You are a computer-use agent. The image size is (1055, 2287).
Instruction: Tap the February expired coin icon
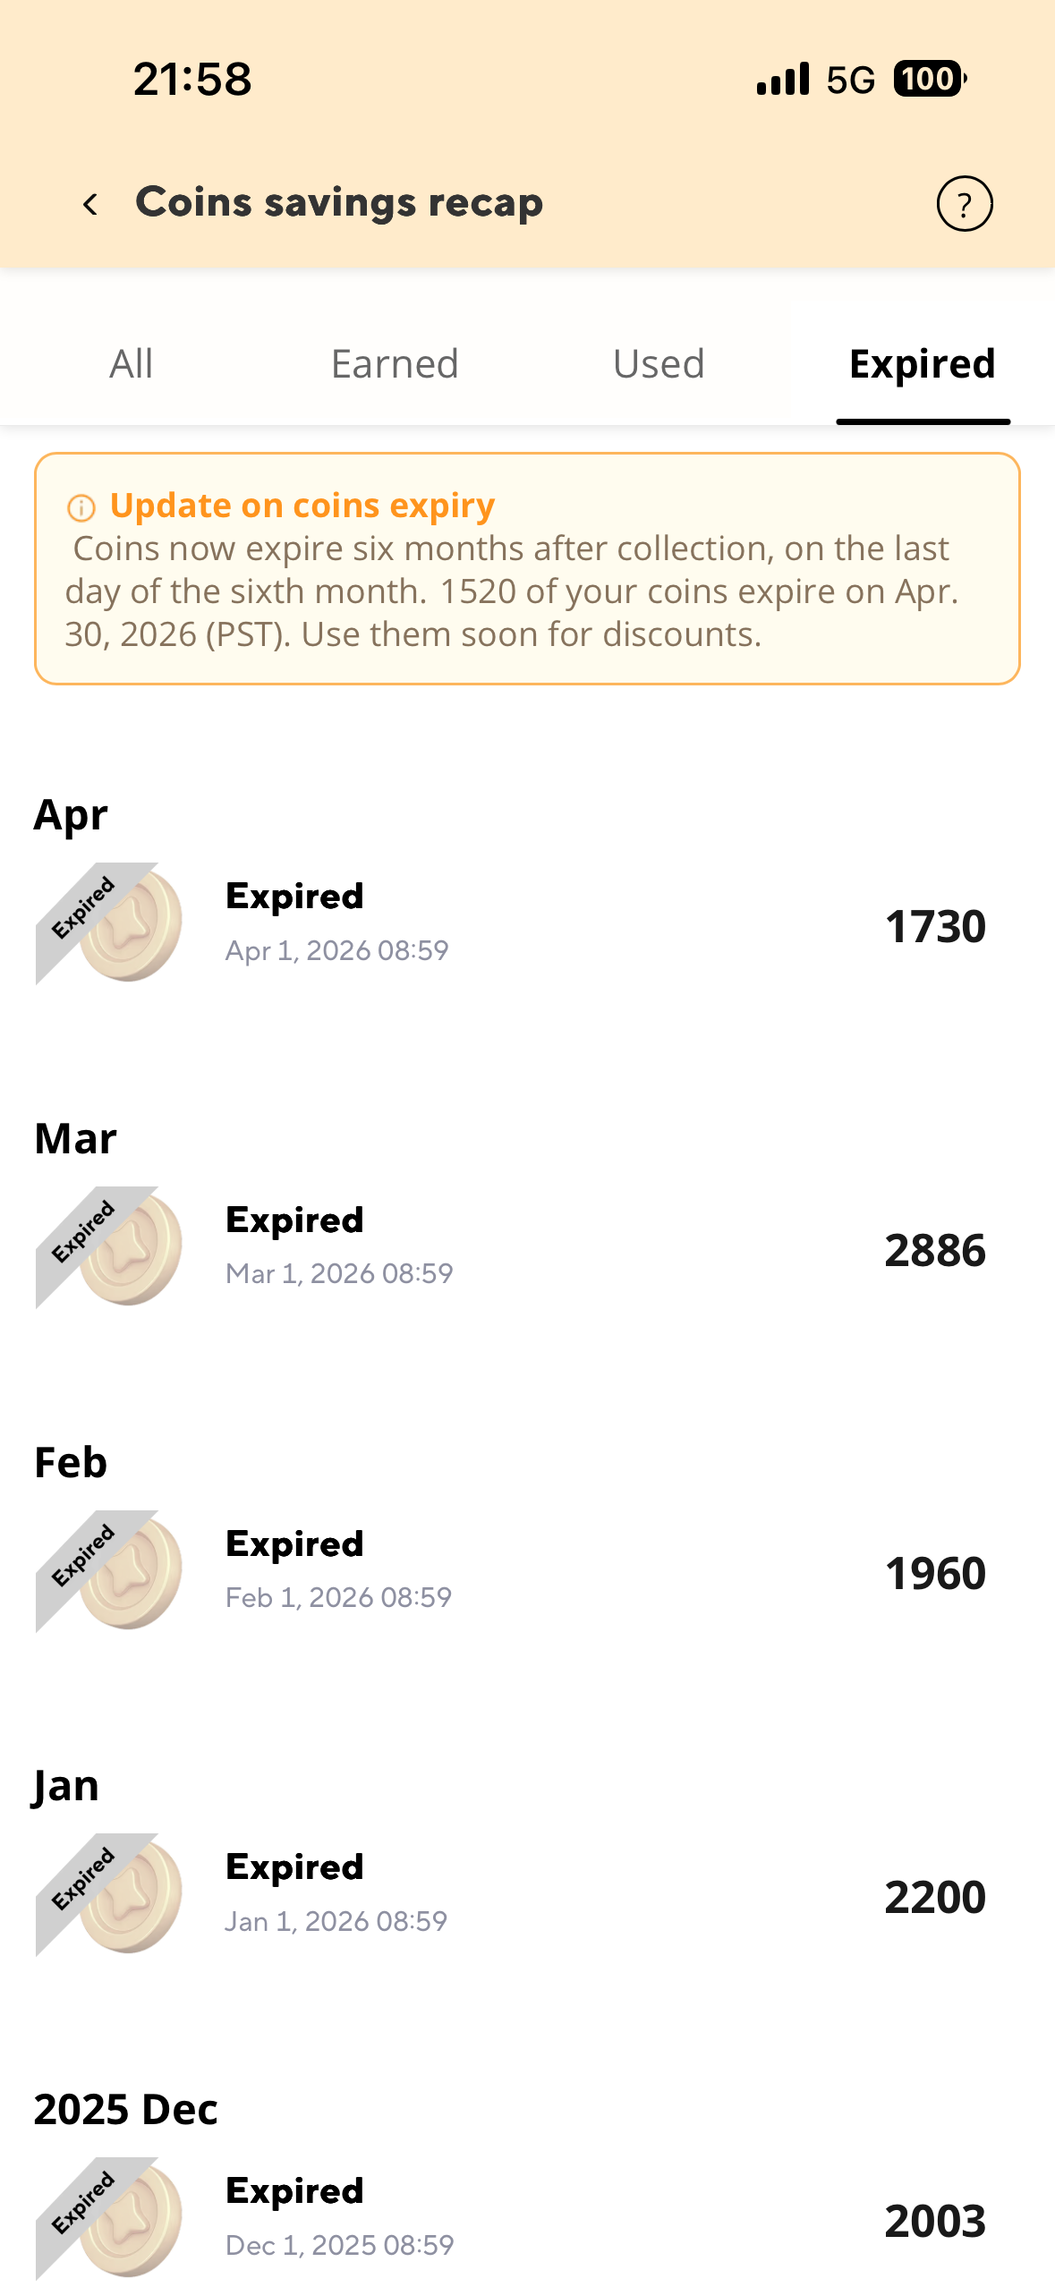pos(110,1572)
